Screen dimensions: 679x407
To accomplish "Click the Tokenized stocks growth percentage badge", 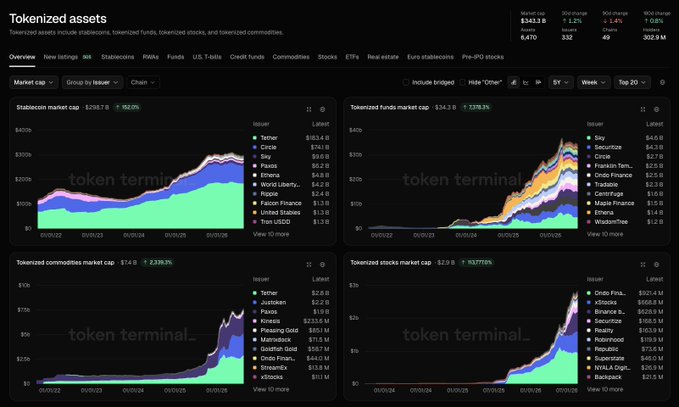I will 476,262.
